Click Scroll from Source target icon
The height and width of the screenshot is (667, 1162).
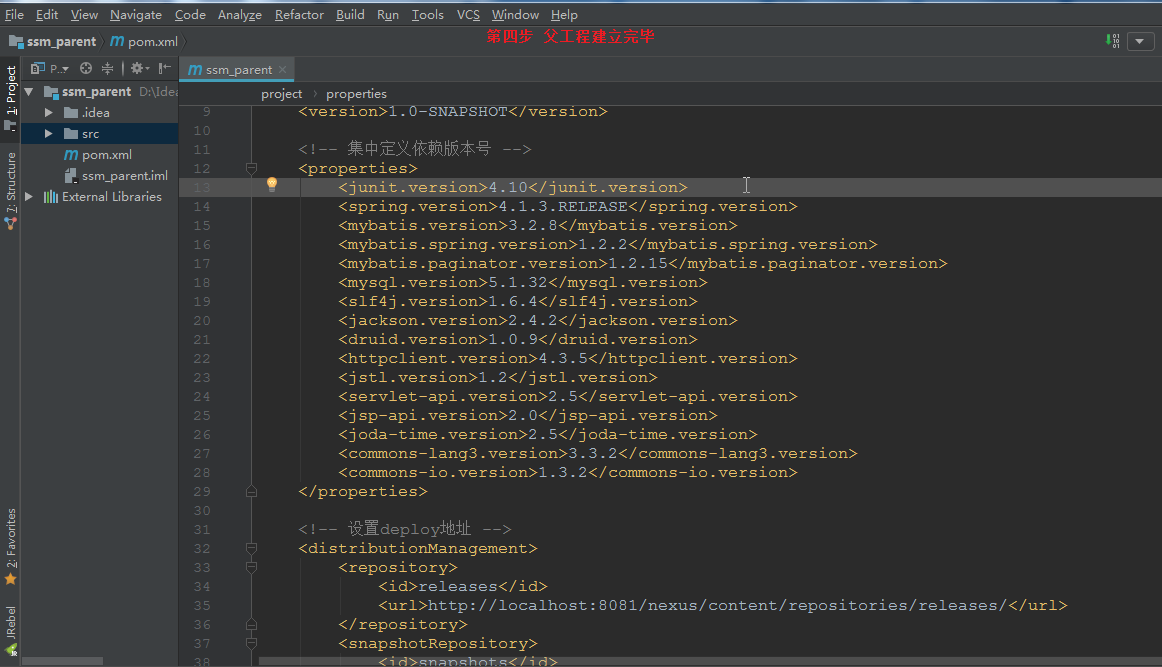[86, 68]
